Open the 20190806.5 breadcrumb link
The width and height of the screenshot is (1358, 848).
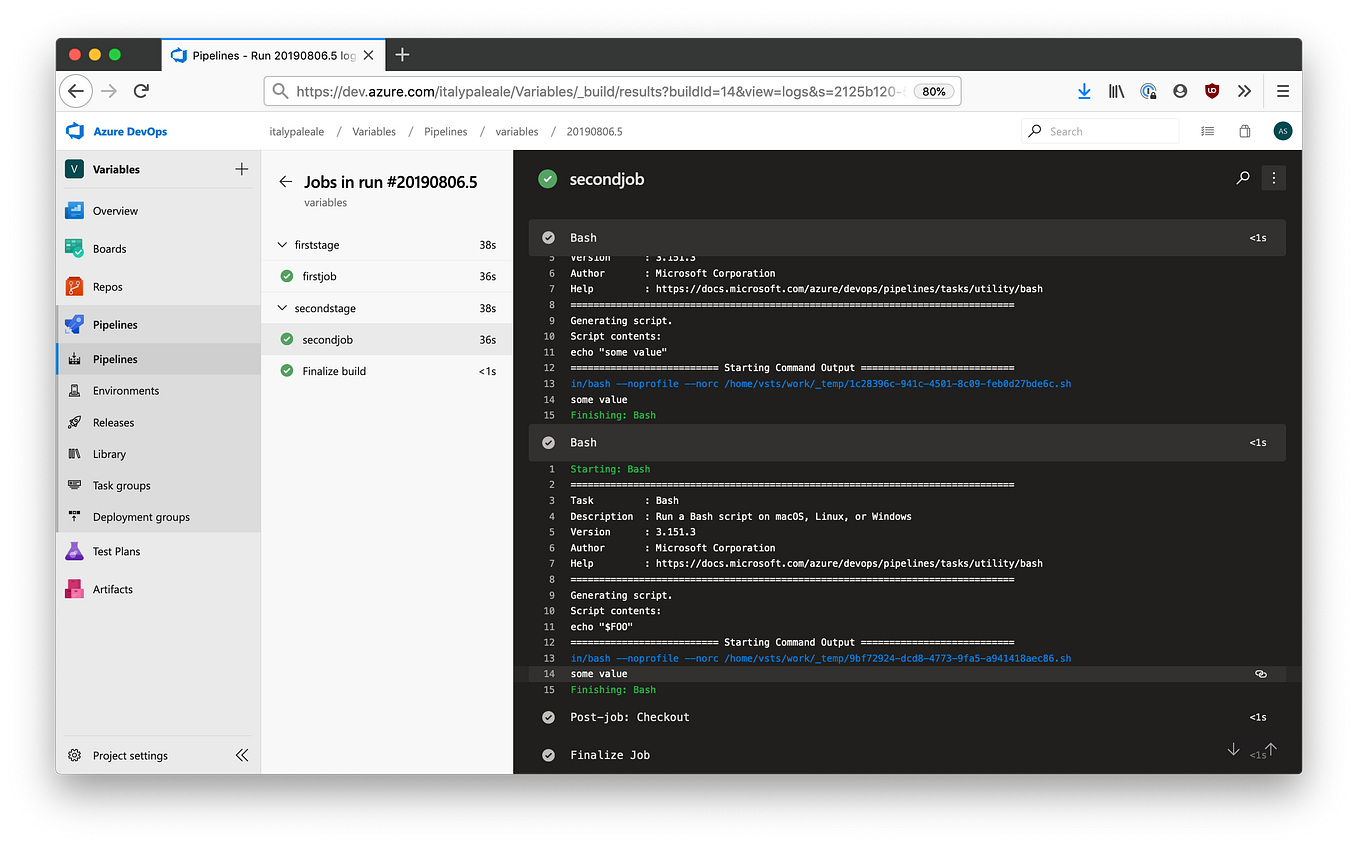tap(595, 131)
